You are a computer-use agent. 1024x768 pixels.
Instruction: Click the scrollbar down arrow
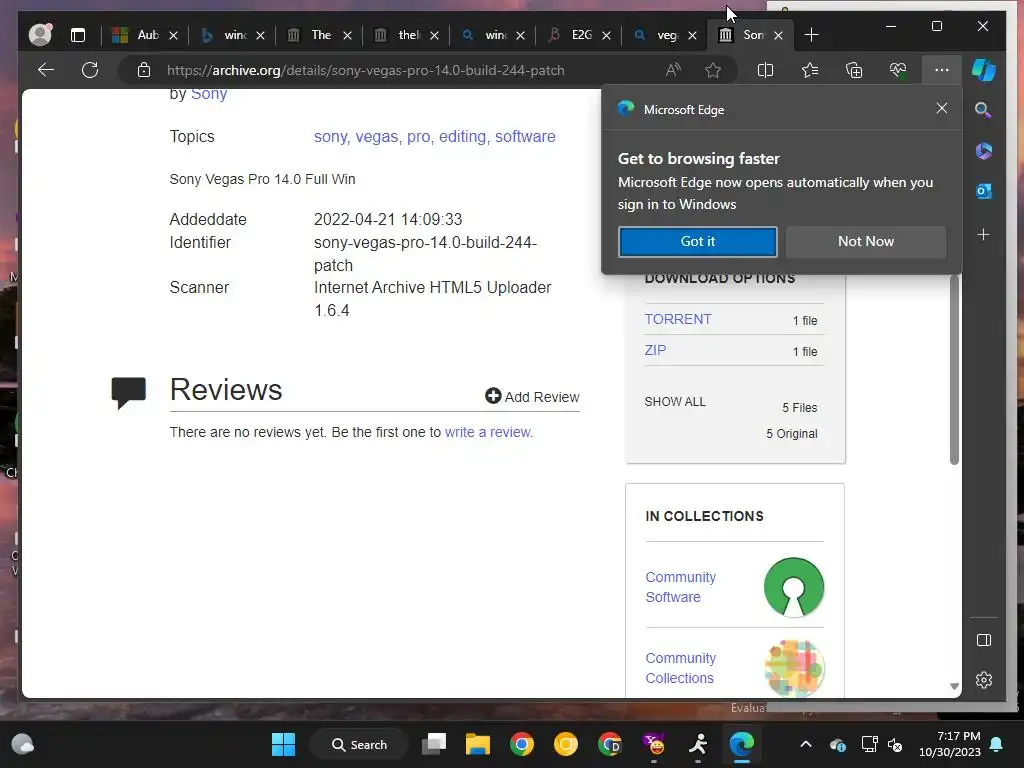pyautogui.click(x=954, y=686)
